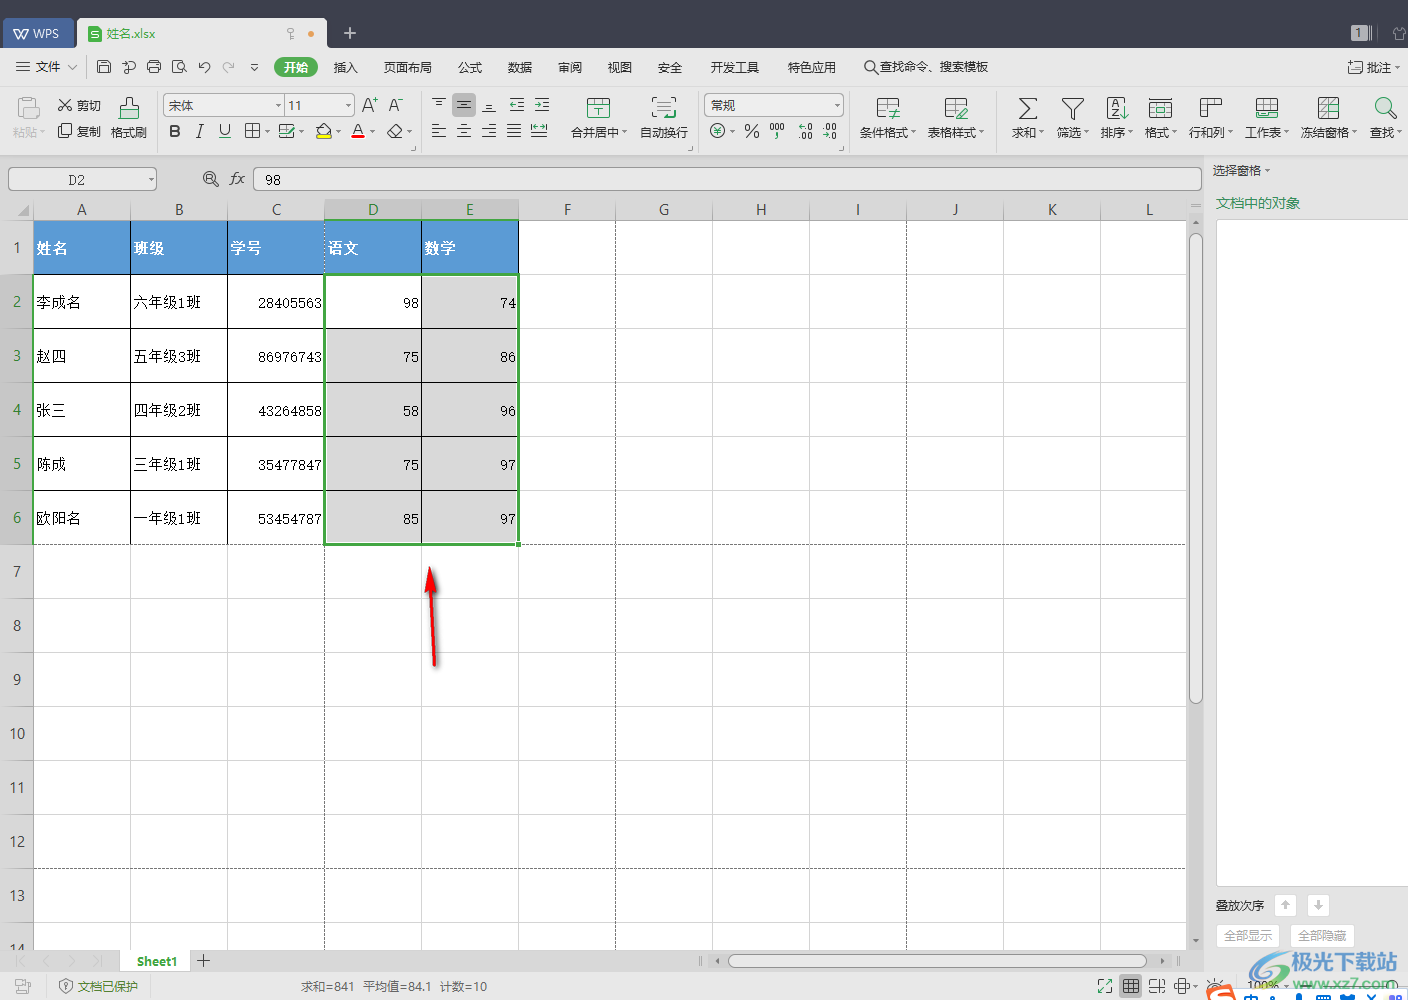Click the Conditional Formatting (条件格式) icon

tap(888, 108)
